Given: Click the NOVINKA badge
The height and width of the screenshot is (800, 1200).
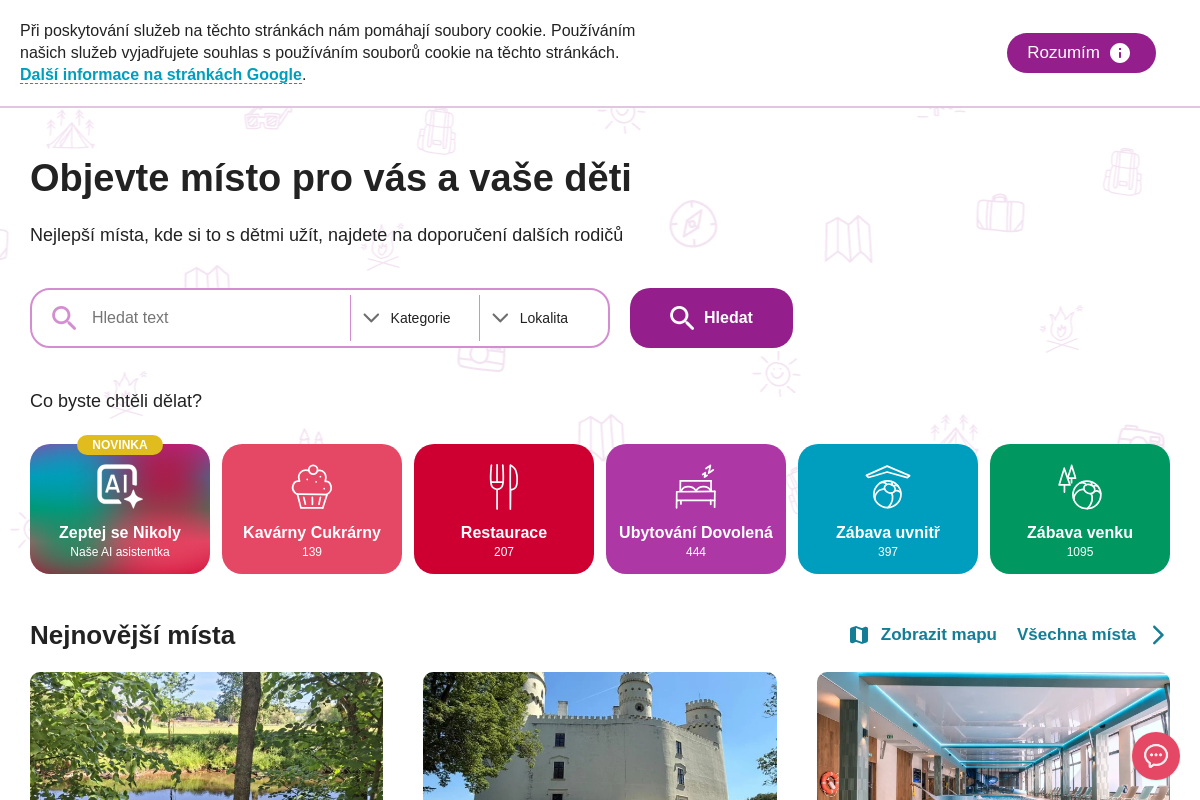Looking at the screenshot, I should (120, 445).
